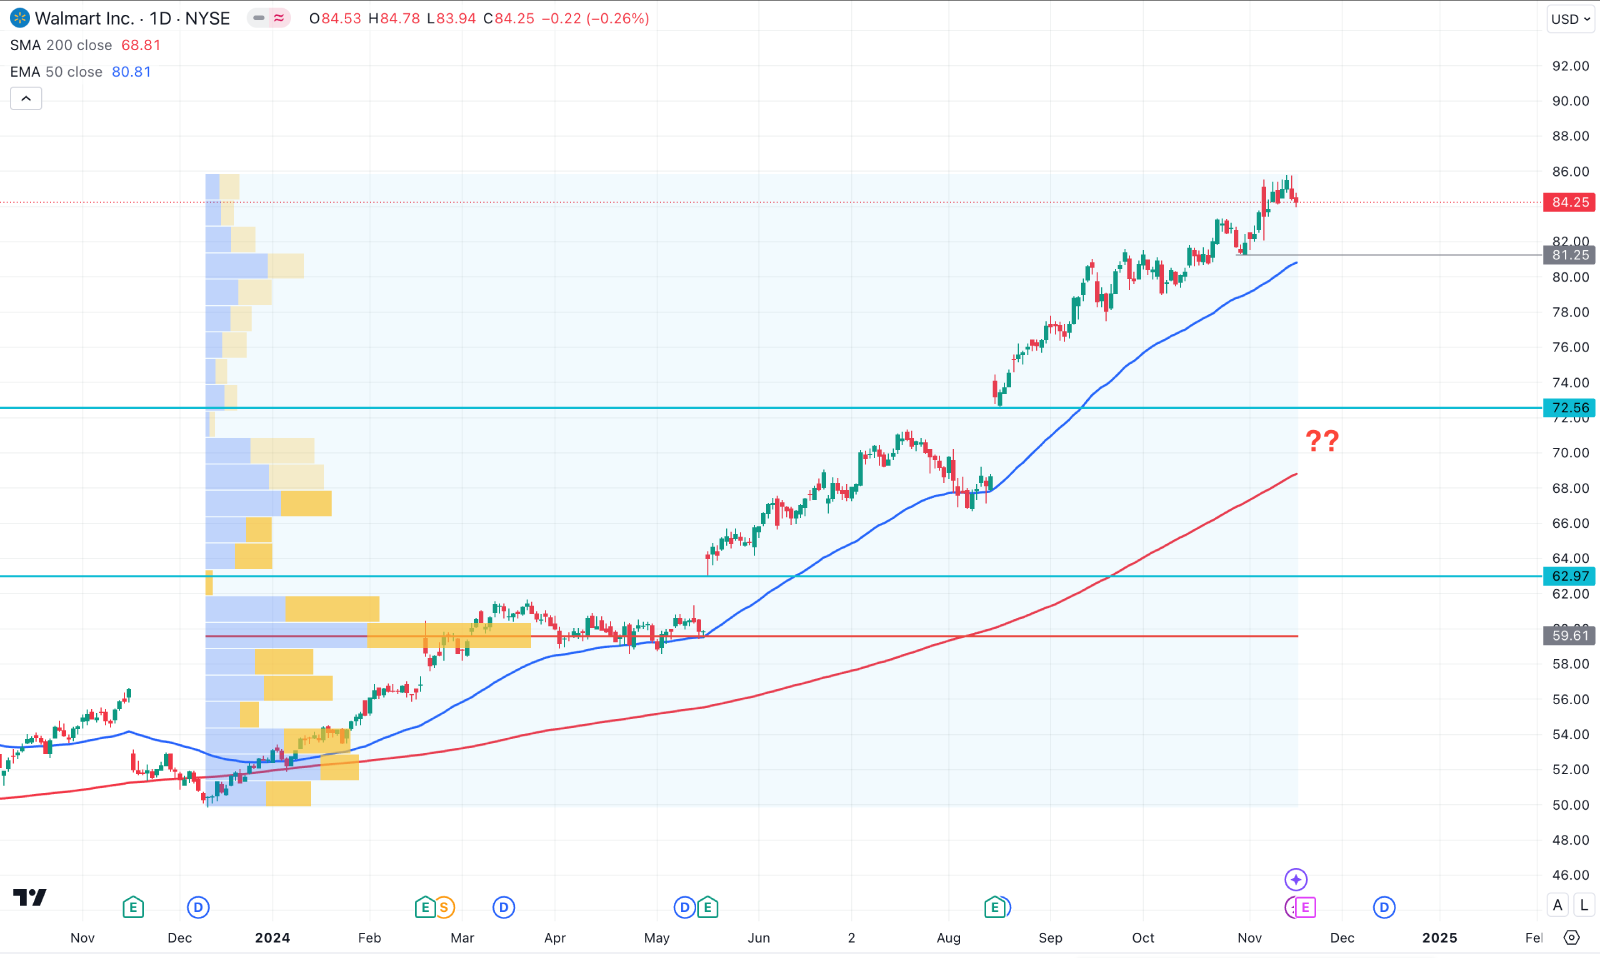
Task: Click the Jun label on the time axis
Action: (759, 938)
